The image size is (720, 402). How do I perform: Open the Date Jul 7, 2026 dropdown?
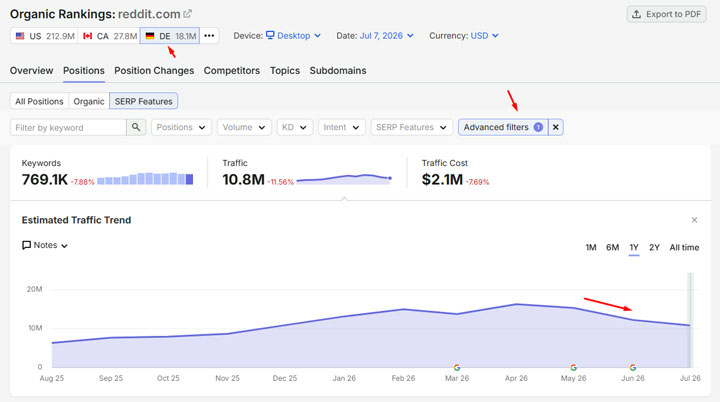[386, 36]
